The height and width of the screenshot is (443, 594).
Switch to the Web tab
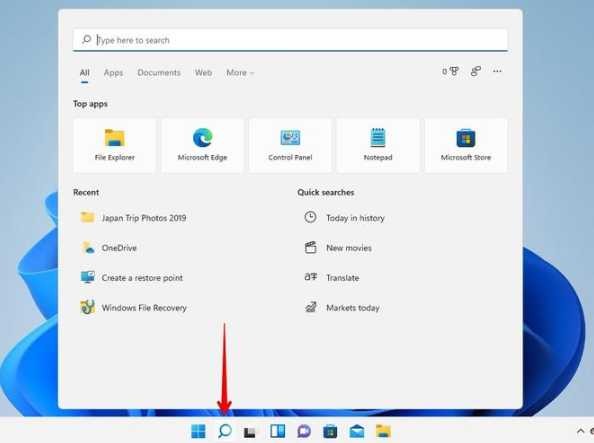point(203,72)
